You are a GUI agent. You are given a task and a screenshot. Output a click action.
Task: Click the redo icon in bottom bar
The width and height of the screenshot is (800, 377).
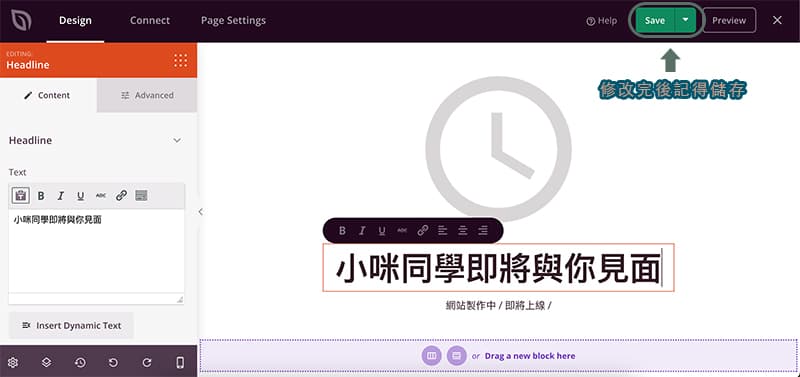pyautogui.click(x=147, y=362)
